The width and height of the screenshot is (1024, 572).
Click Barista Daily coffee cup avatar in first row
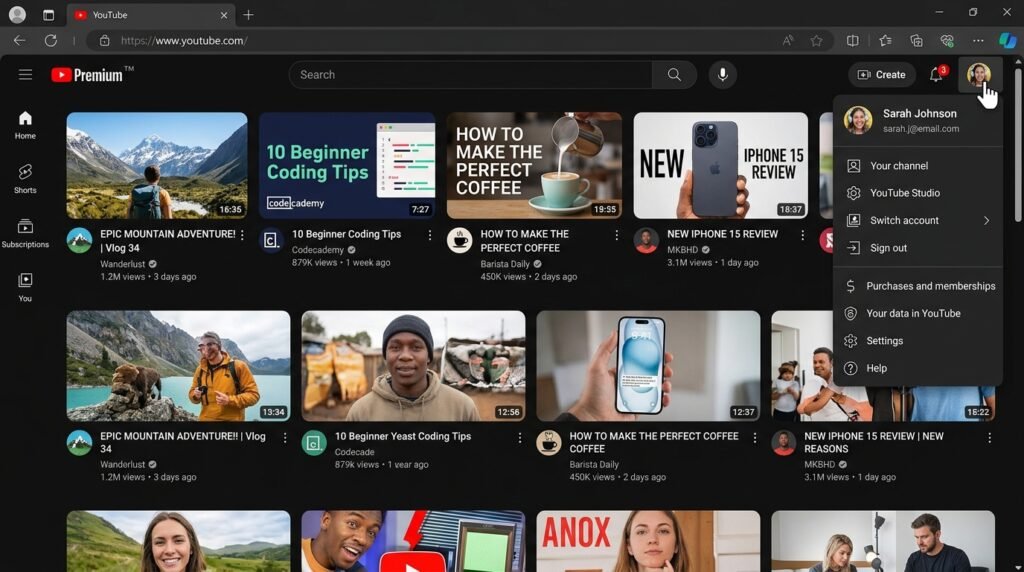point(460,240)
